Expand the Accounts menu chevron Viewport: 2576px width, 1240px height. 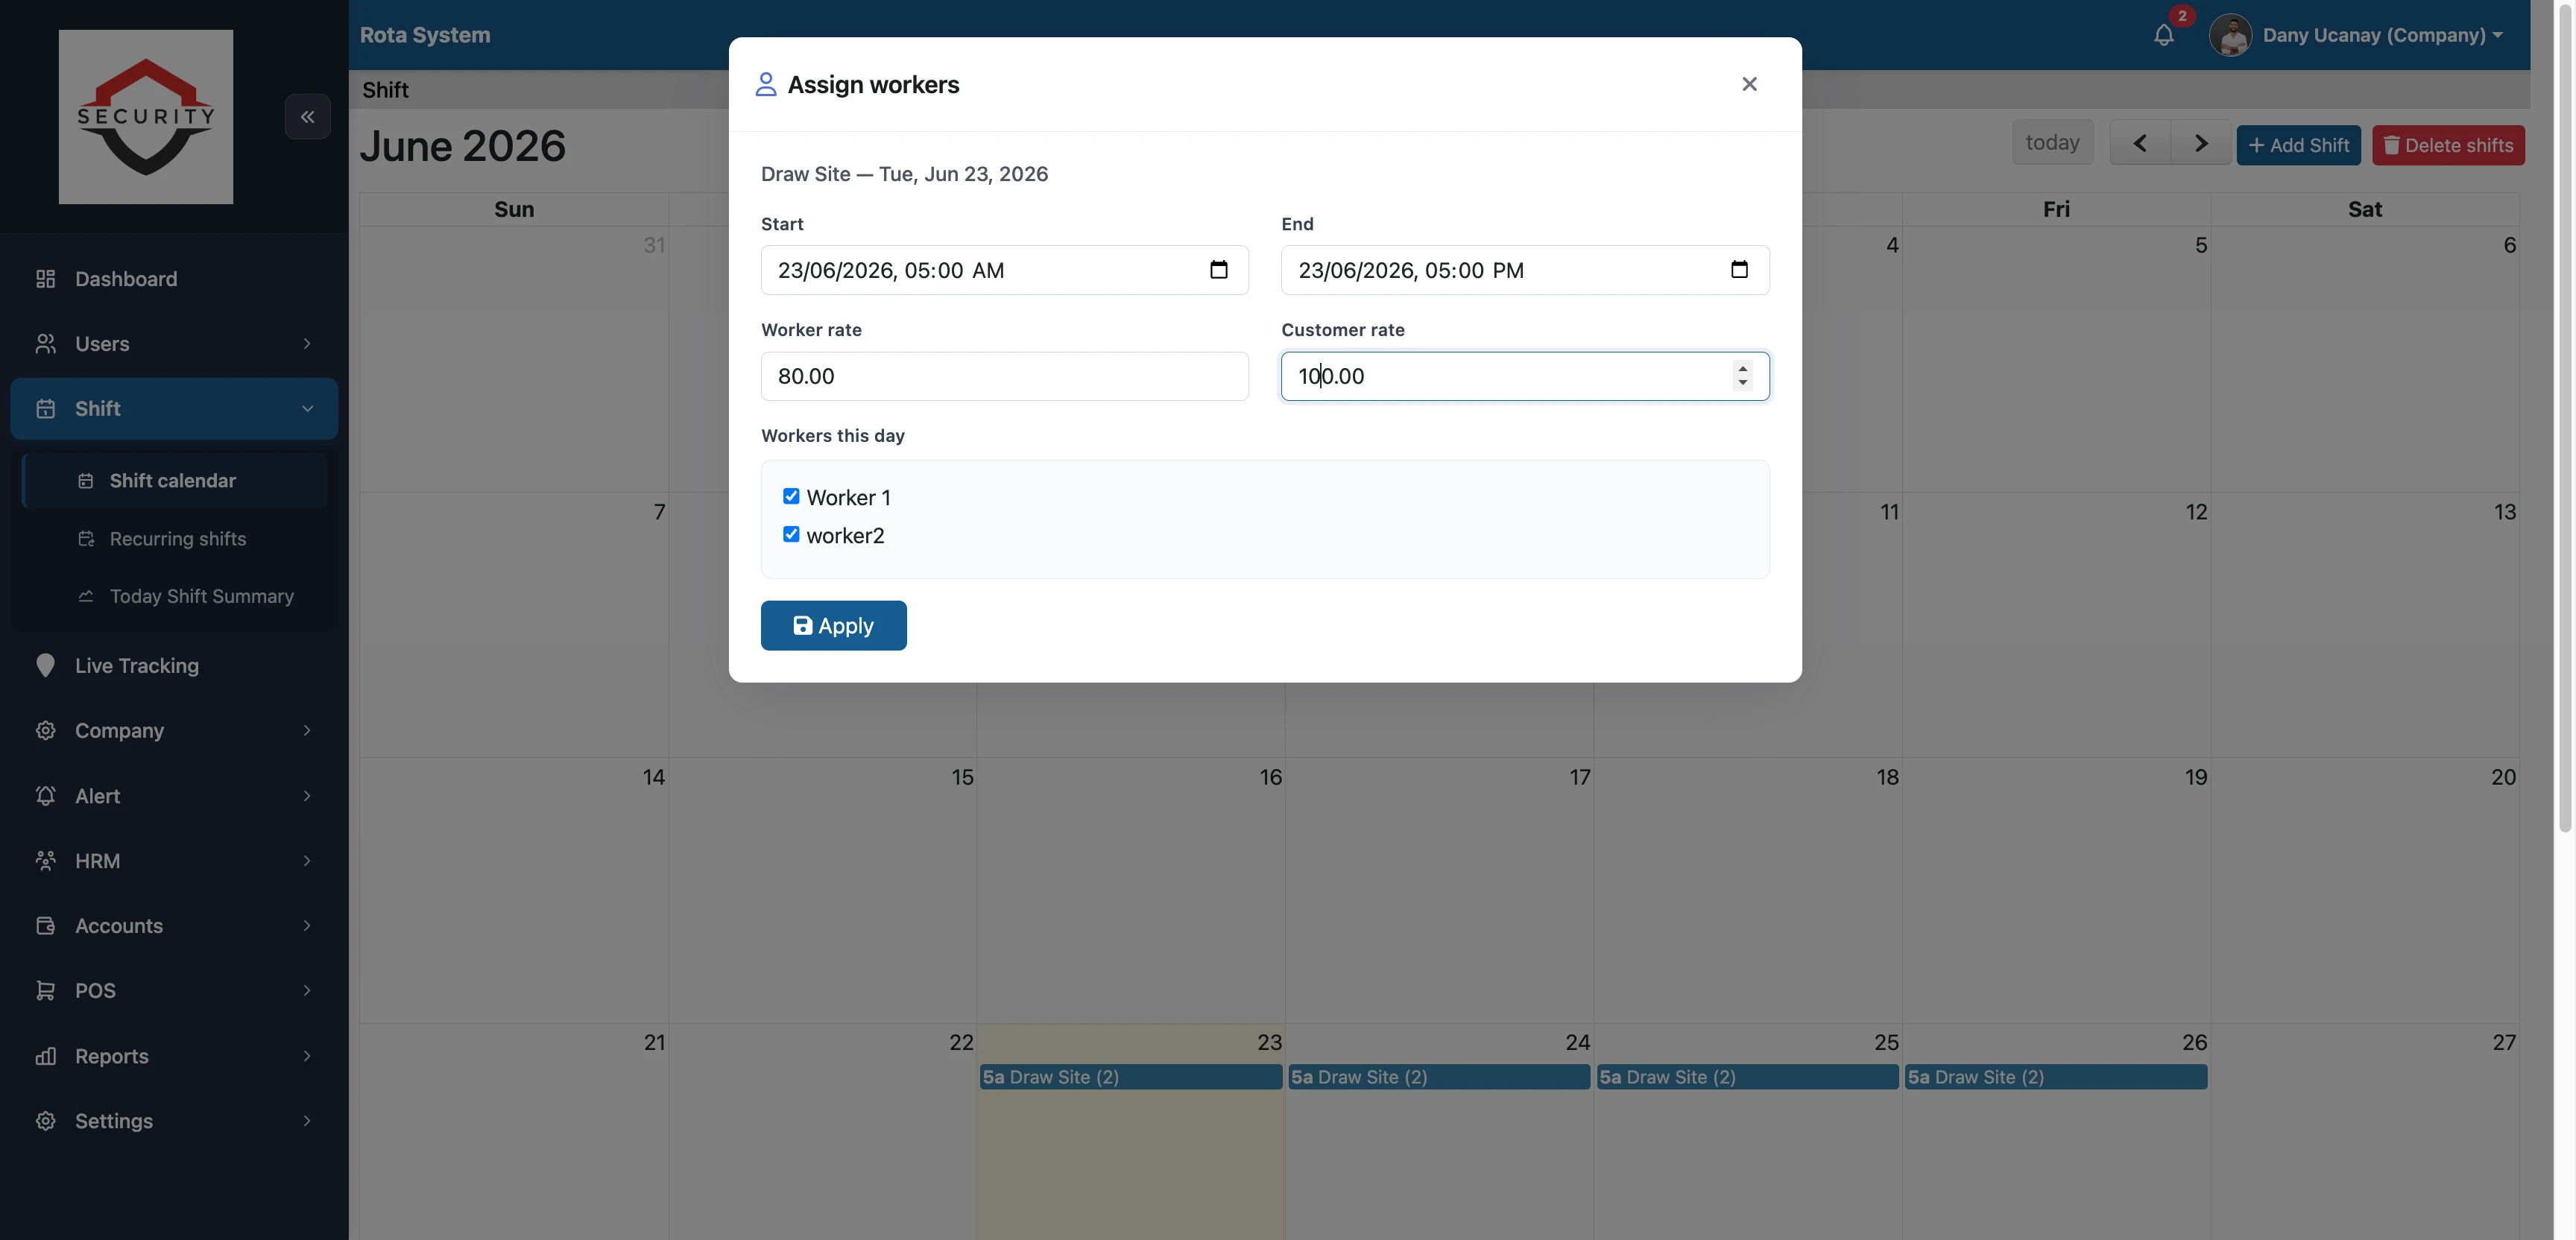click(307, 926)
